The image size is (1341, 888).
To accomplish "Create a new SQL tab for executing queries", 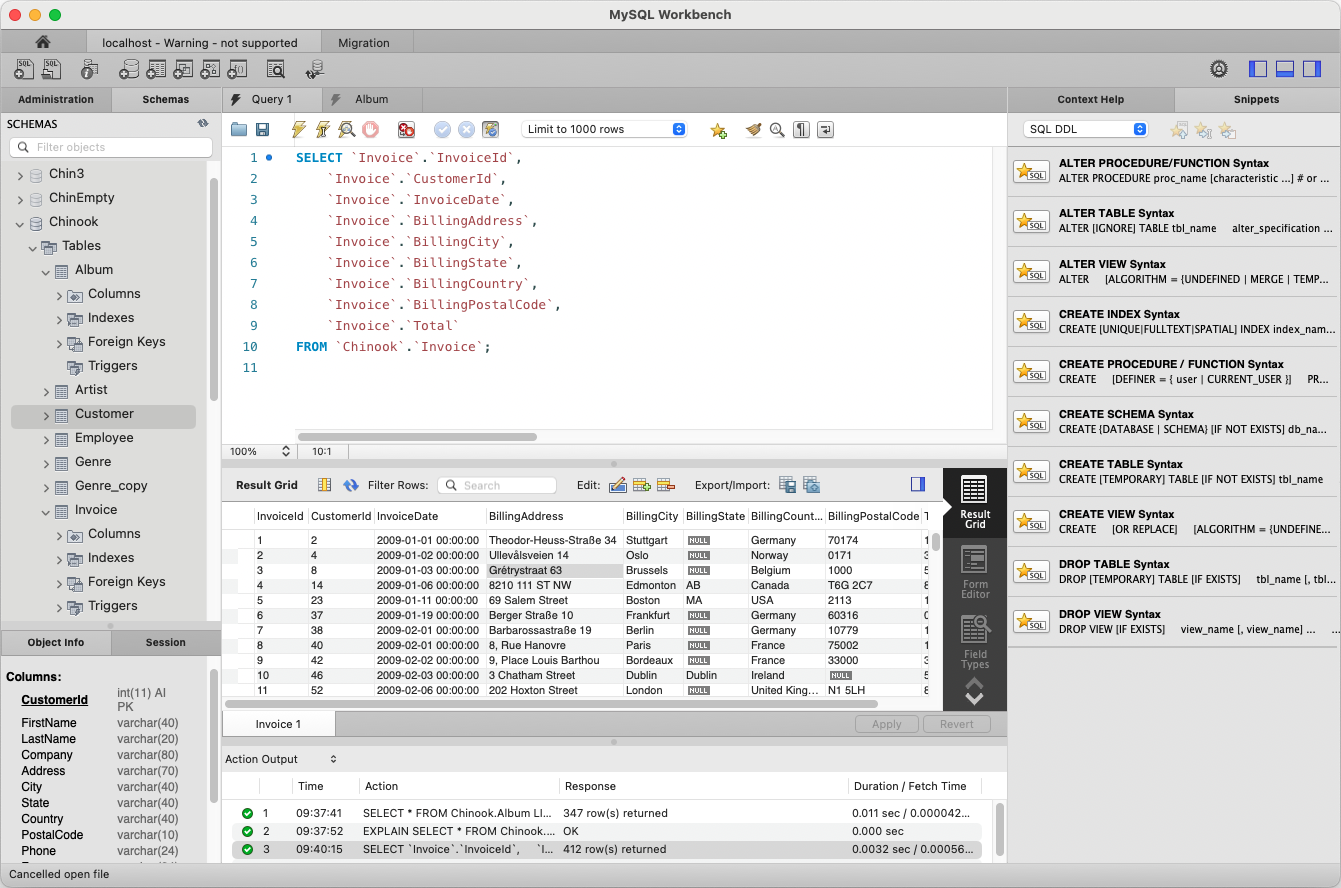I will (x=23, y=69).
